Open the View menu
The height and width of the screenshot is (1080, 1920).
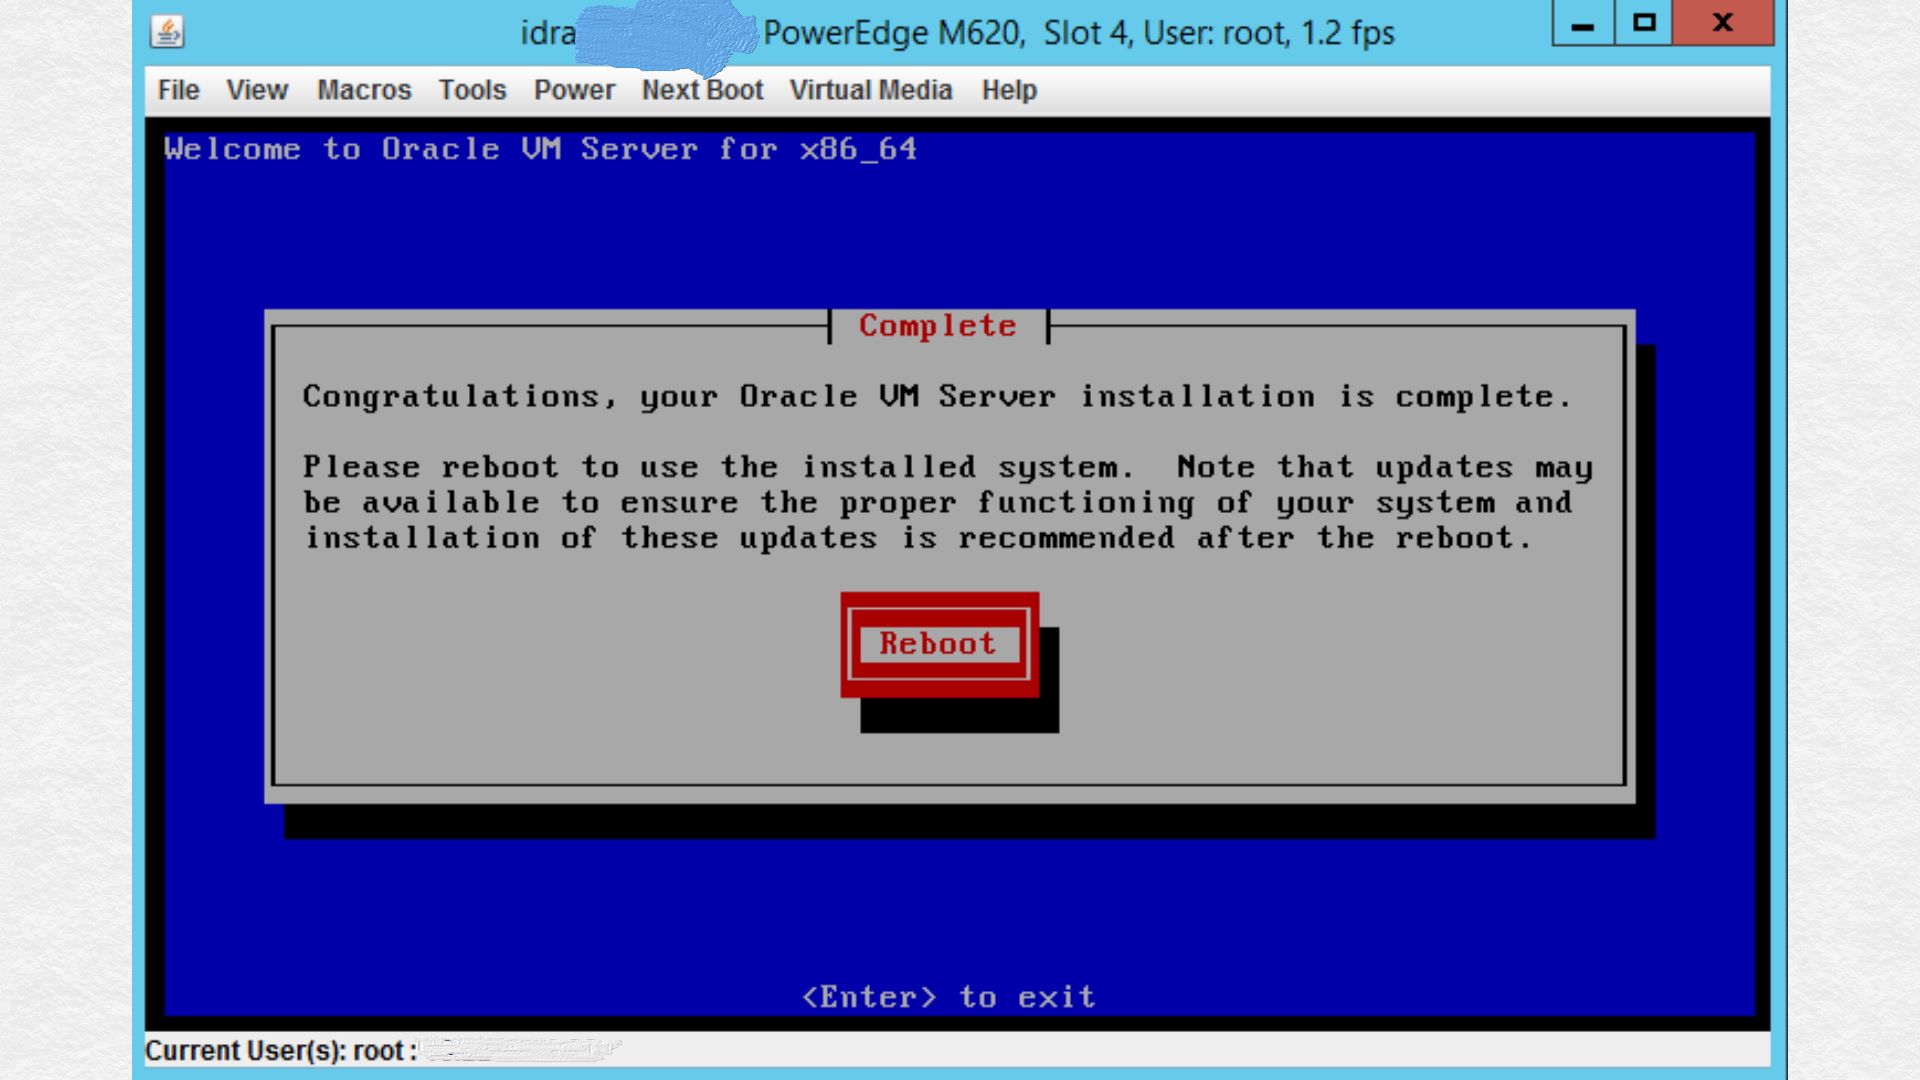pyautogui.click(x=257, y=90)
